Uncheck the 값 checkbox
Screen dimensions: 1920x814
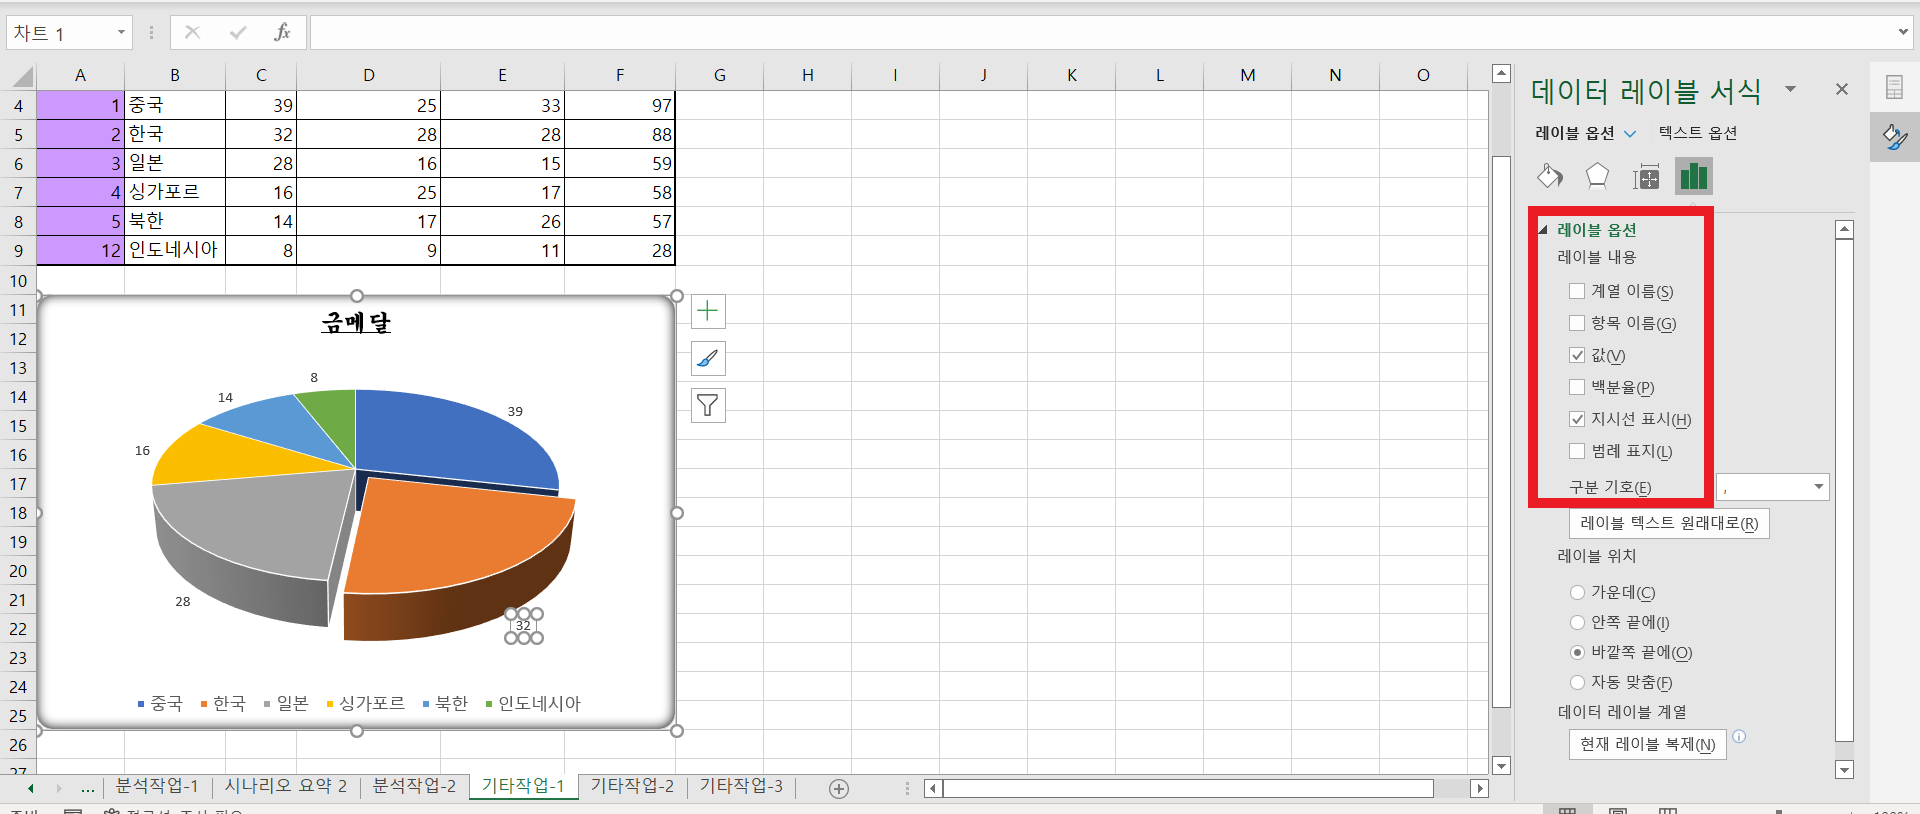pos(1577,355)
